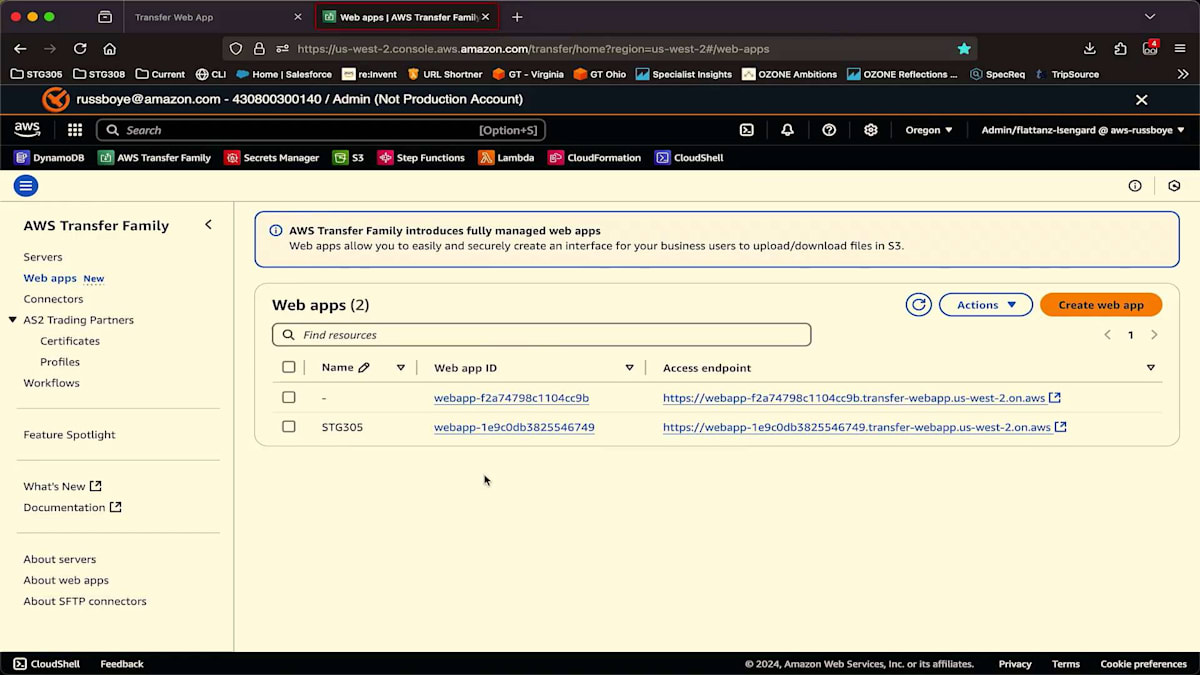Click the Find resources search field
The height and width of the screenshot is (675, 1200).
click(x=541, y=335)
